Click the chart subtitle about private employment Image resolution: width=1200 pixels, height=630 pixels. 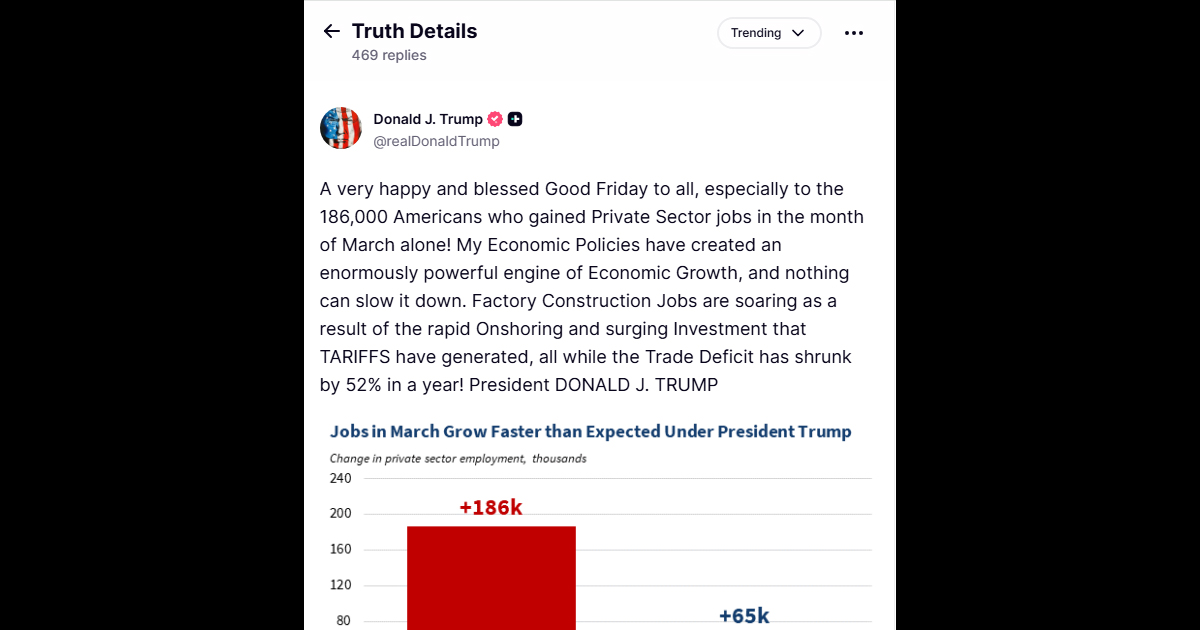point(458,459)
